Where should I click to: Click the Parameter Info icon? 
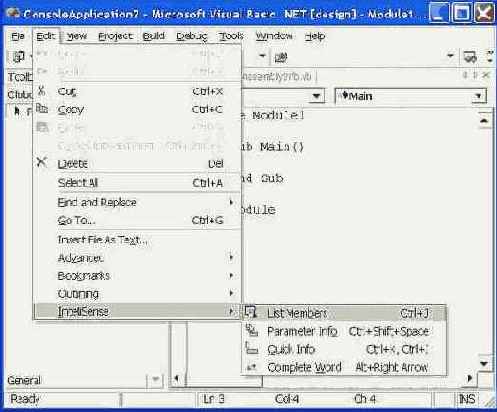[252, 330]
